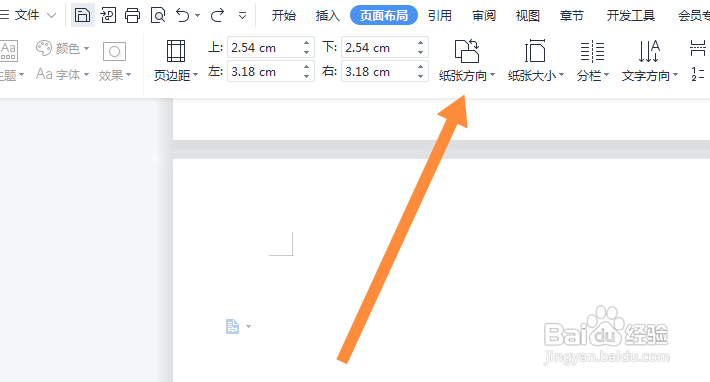
Task: Expand the 文字方向 dropdown label
Action: click(650, 75)
